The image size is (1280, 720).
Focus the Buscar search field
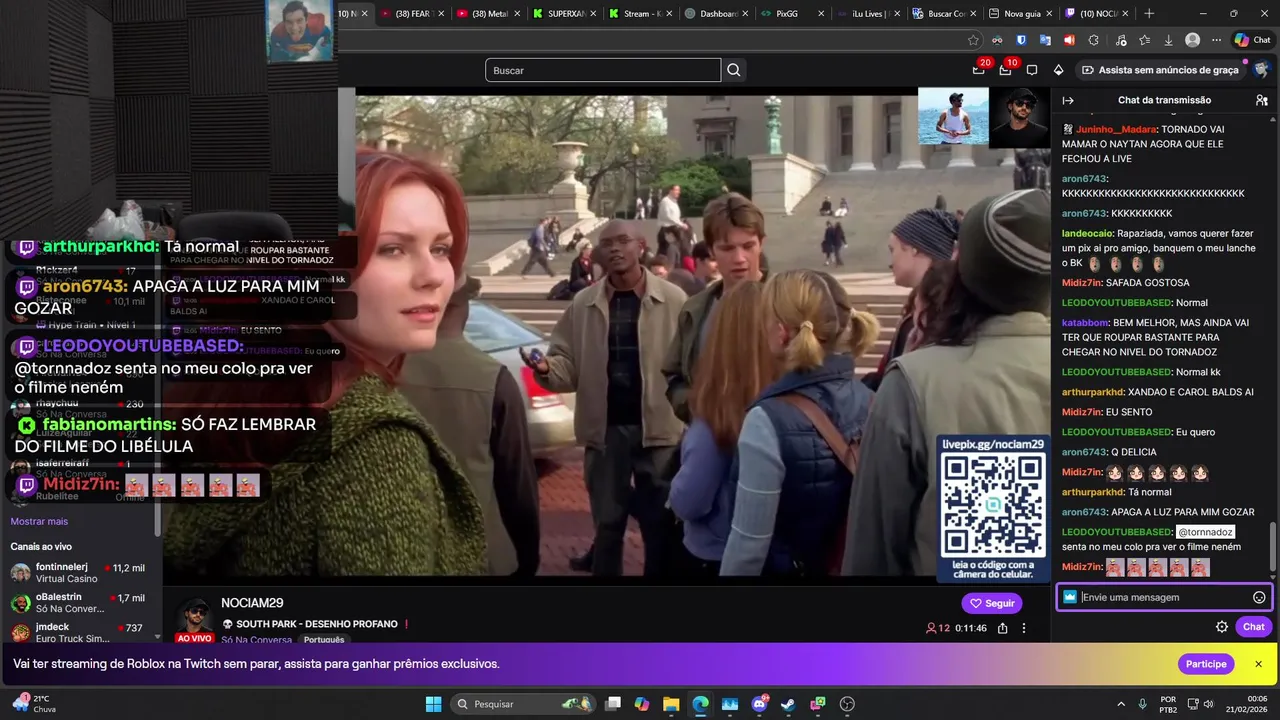(603, 70)
